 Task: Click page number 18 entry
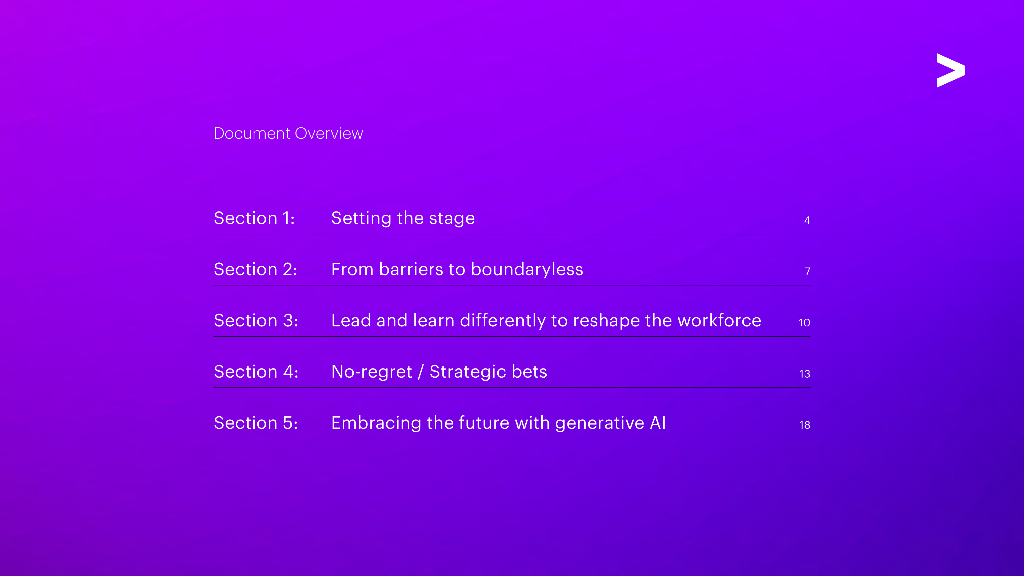click(x=804, y=425)
